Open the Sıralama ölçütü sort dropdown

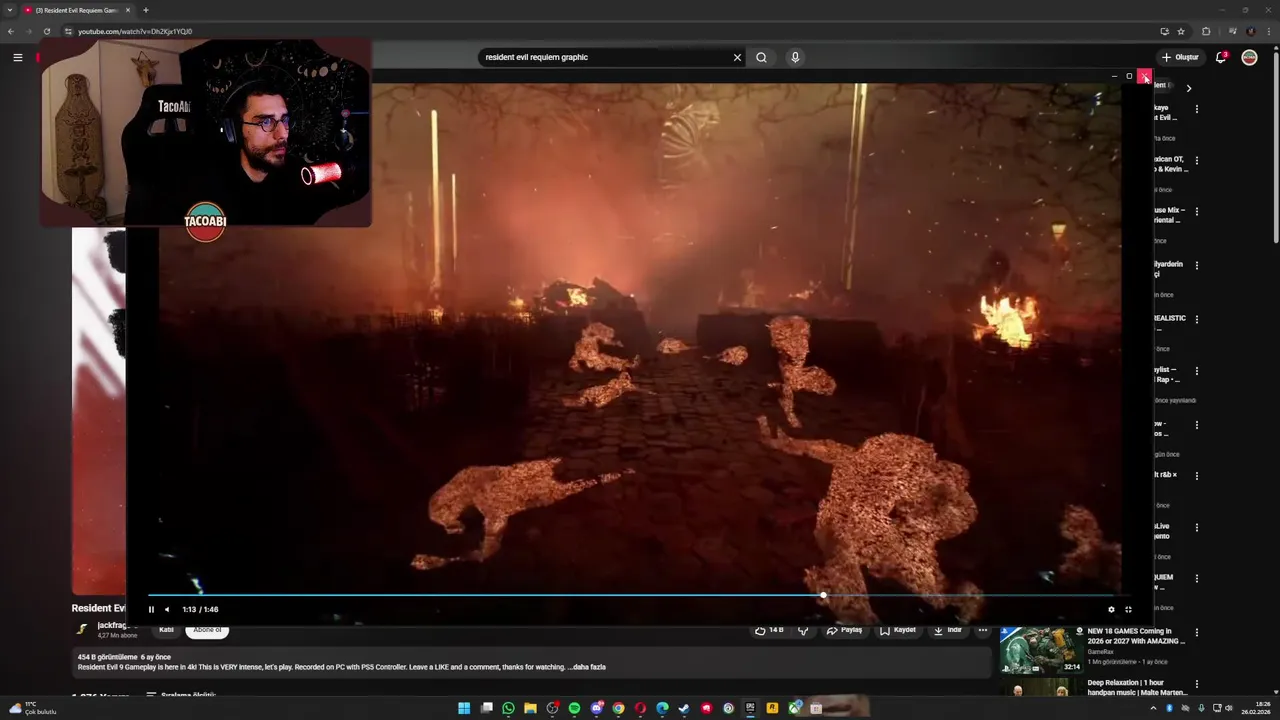pos(181,695)
